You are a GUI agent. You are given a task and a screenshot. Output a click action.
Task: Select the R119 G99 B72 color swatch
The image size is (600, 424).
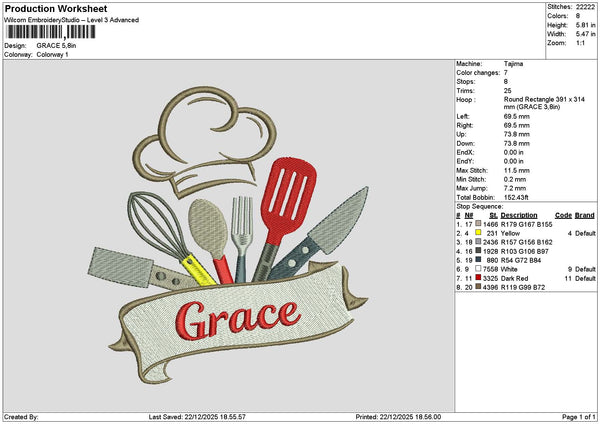(478, 287)
